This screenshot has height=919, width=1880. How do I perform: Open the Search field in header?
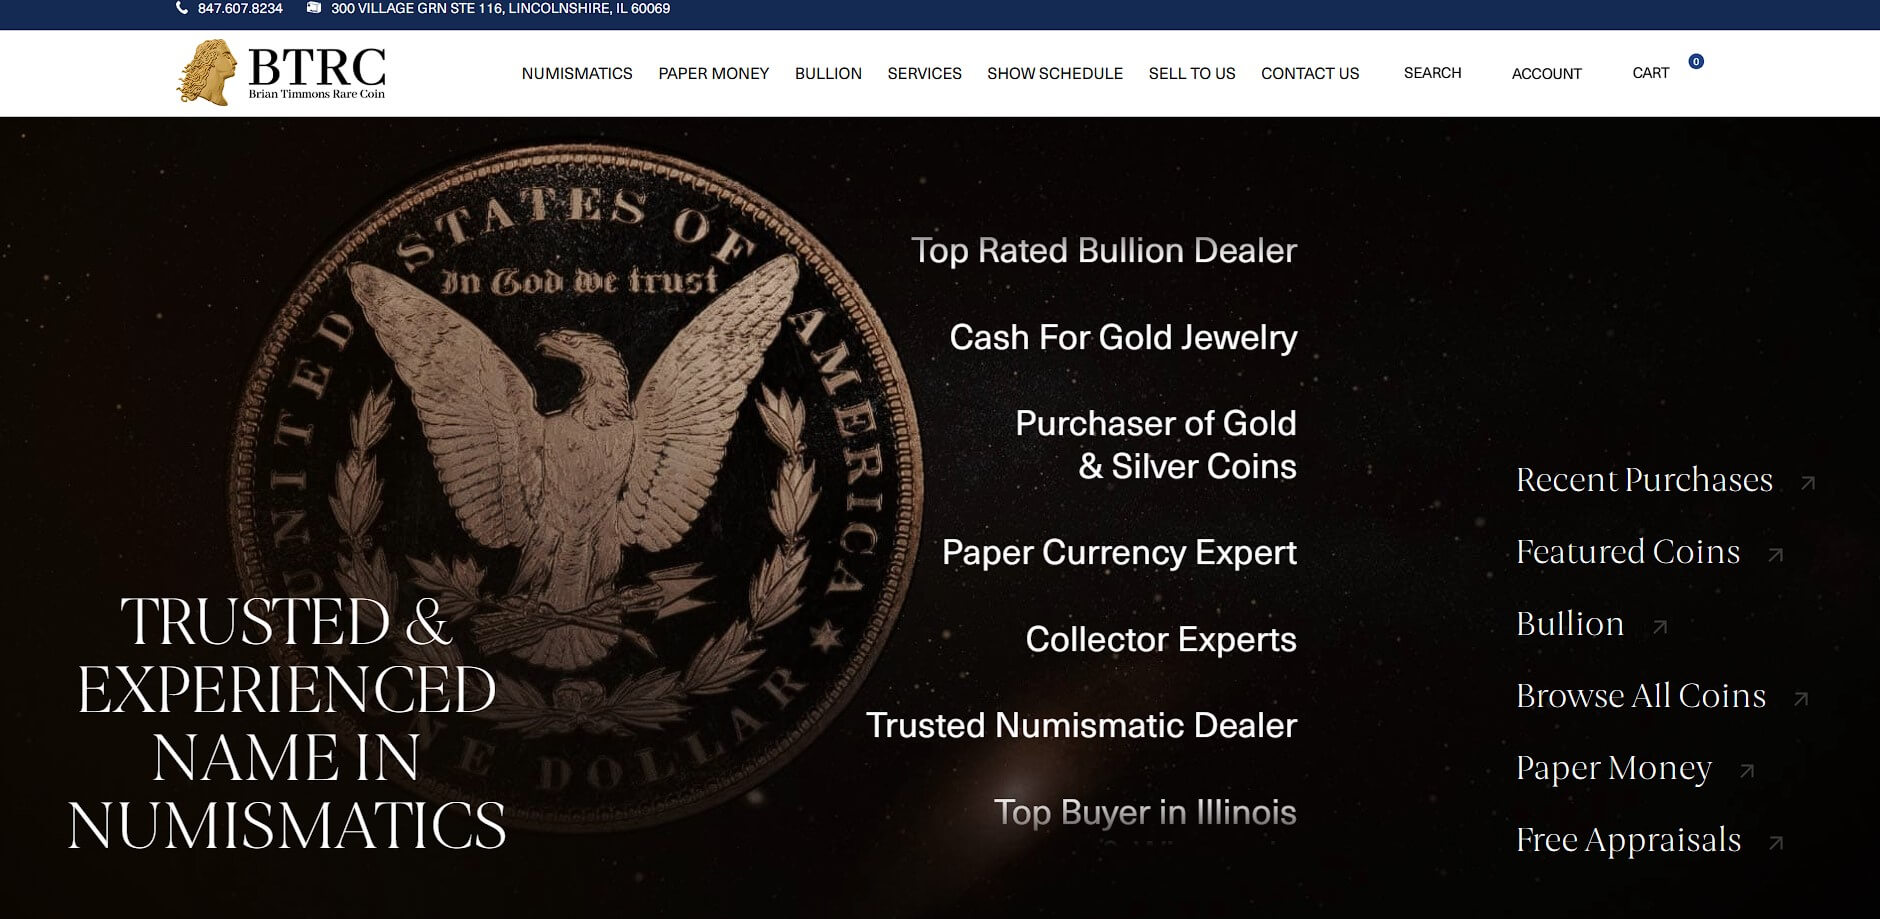coord(1432,73)
